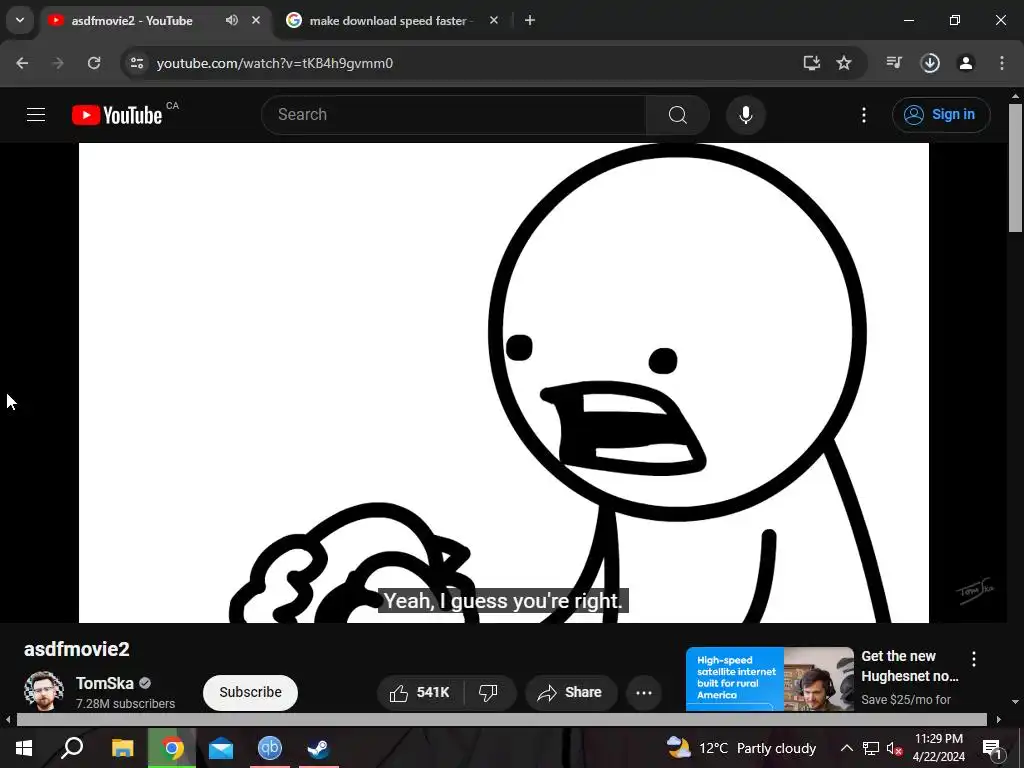Screen dimensions: 1024x768
Task: Click the horizontal scrollbar right arrow
Action: [x=999, y=720]
